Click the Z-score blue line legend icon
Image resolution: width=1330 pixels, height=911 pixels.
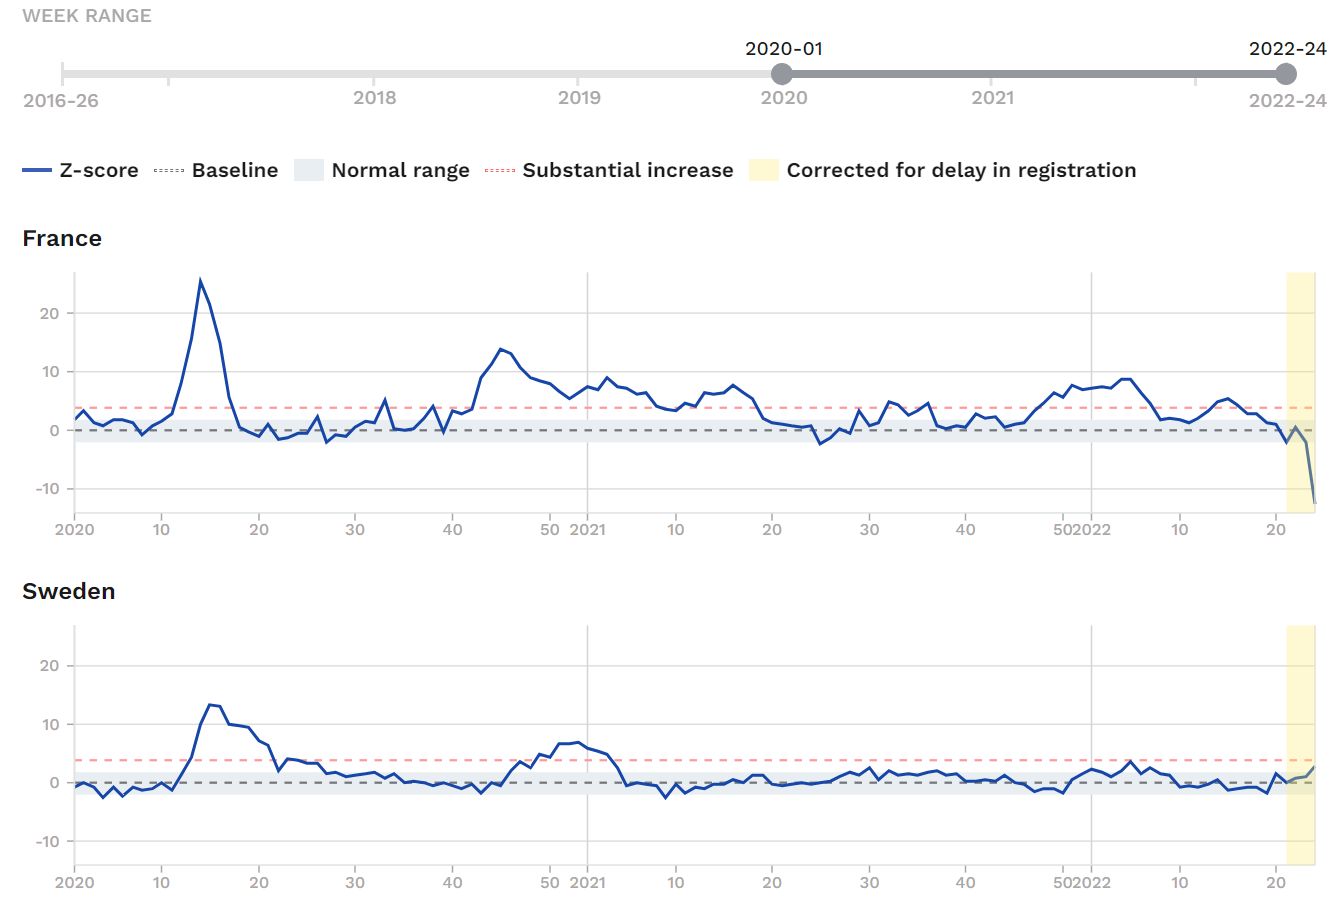coord(36,171)
